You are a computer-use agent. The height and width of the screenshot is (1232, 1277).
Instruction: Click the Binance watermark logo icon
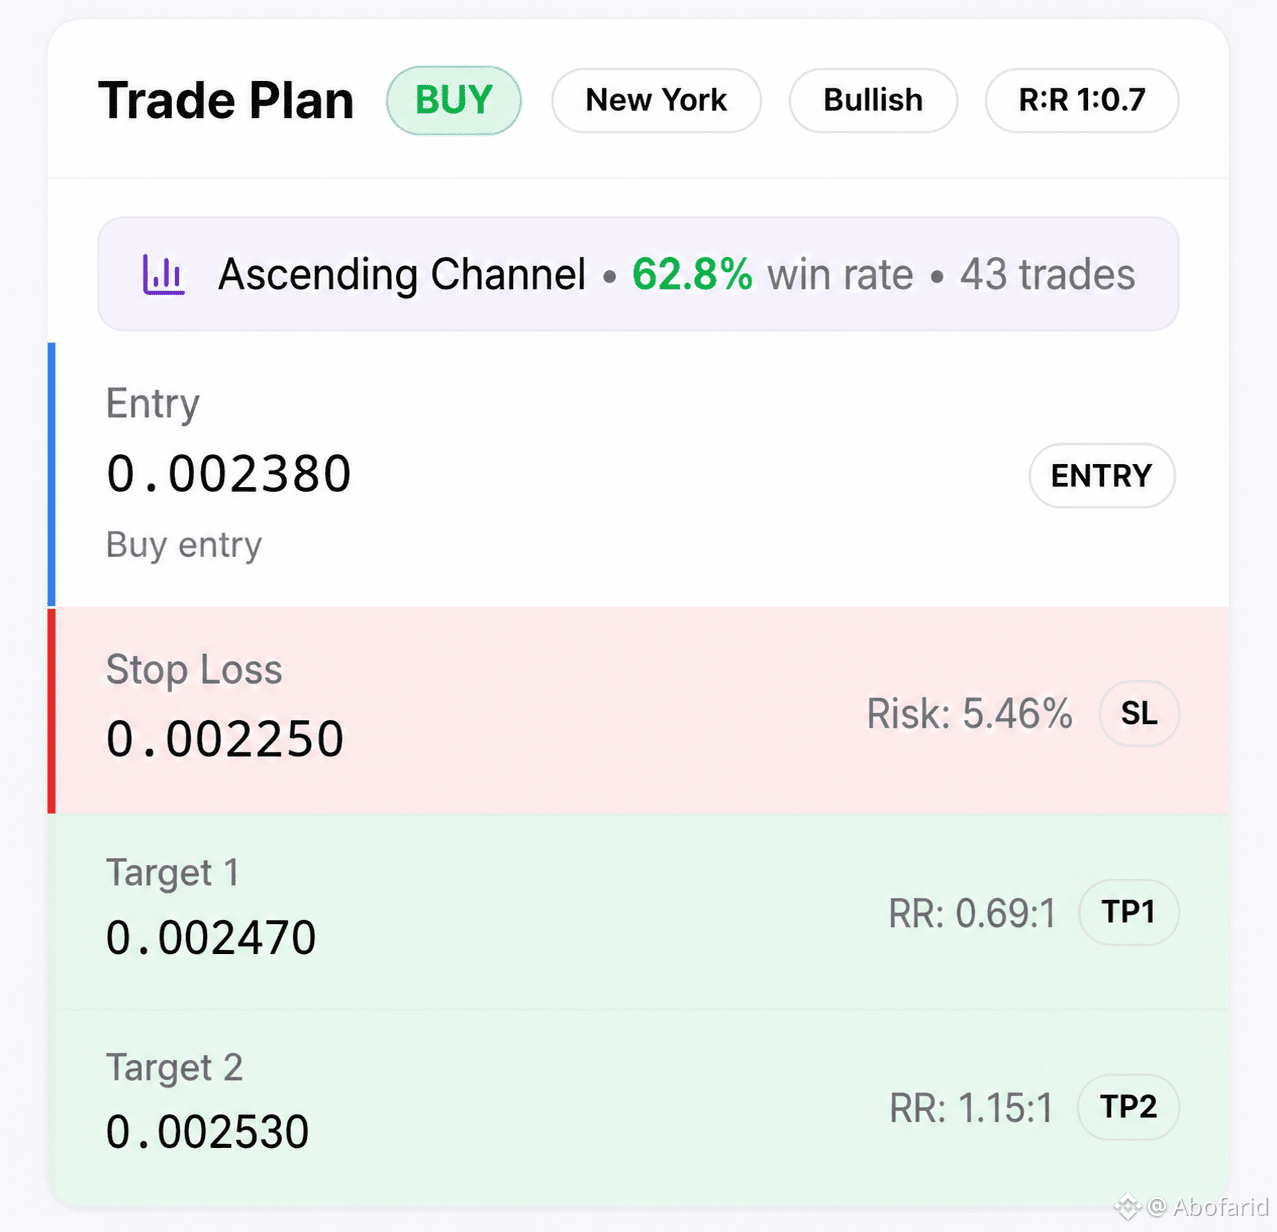tap(1128, 1207)
